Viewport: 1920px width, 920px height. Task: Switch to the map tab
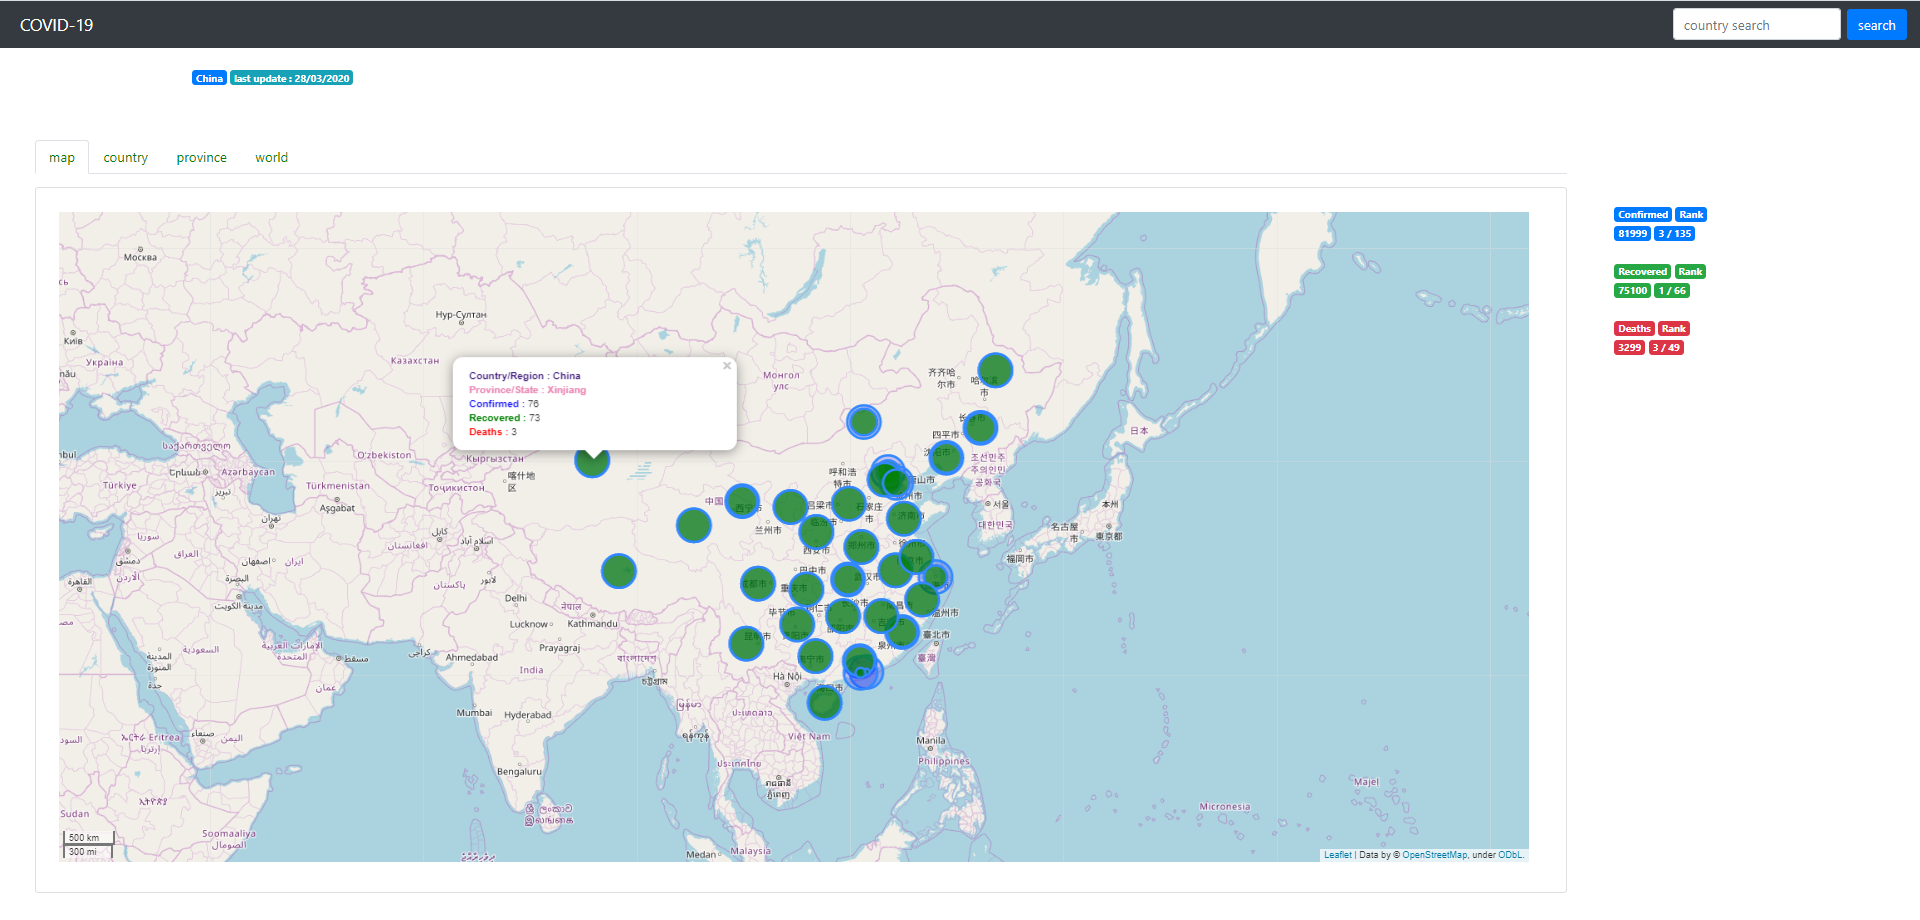62,157
